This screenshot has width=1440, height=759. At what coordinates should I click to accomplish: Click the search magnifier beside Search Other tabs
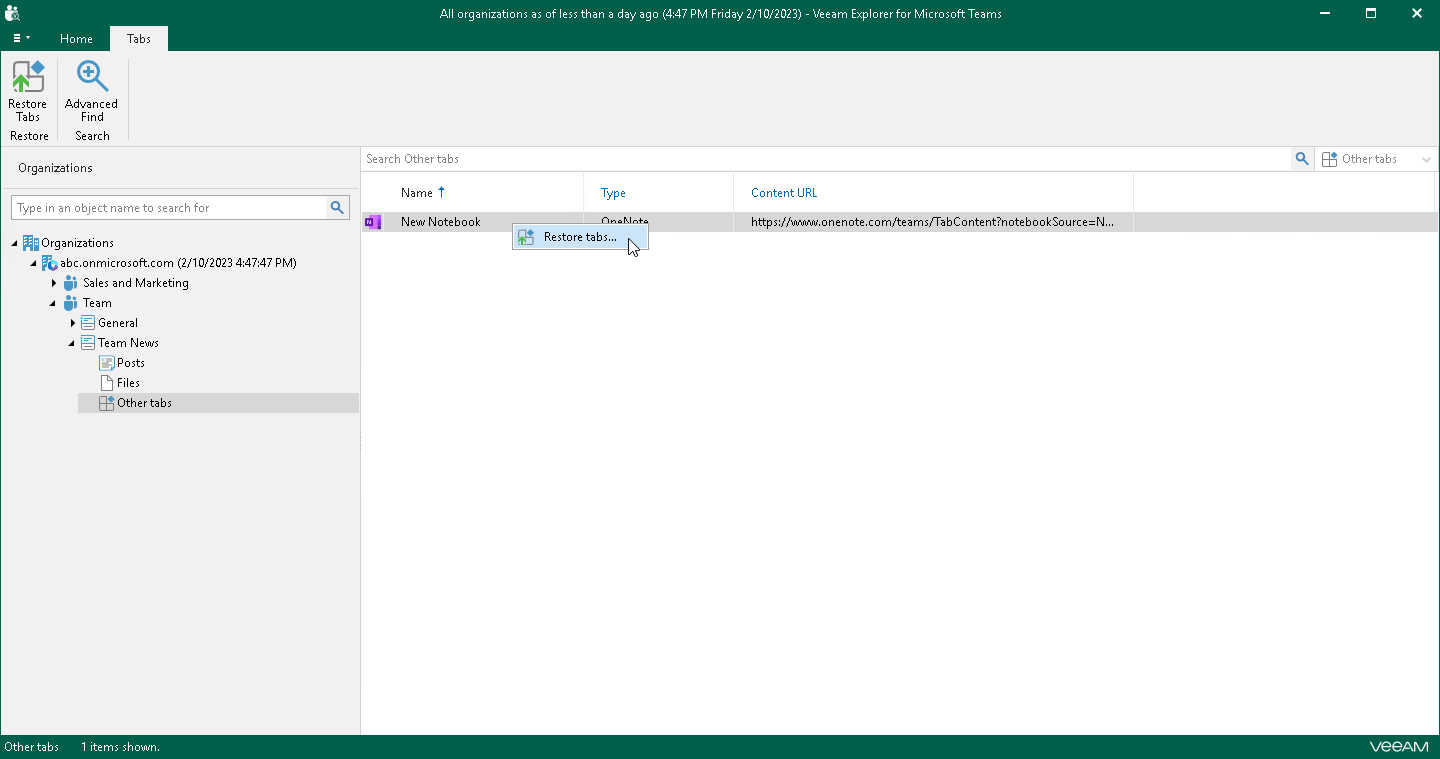point(1302,159)
